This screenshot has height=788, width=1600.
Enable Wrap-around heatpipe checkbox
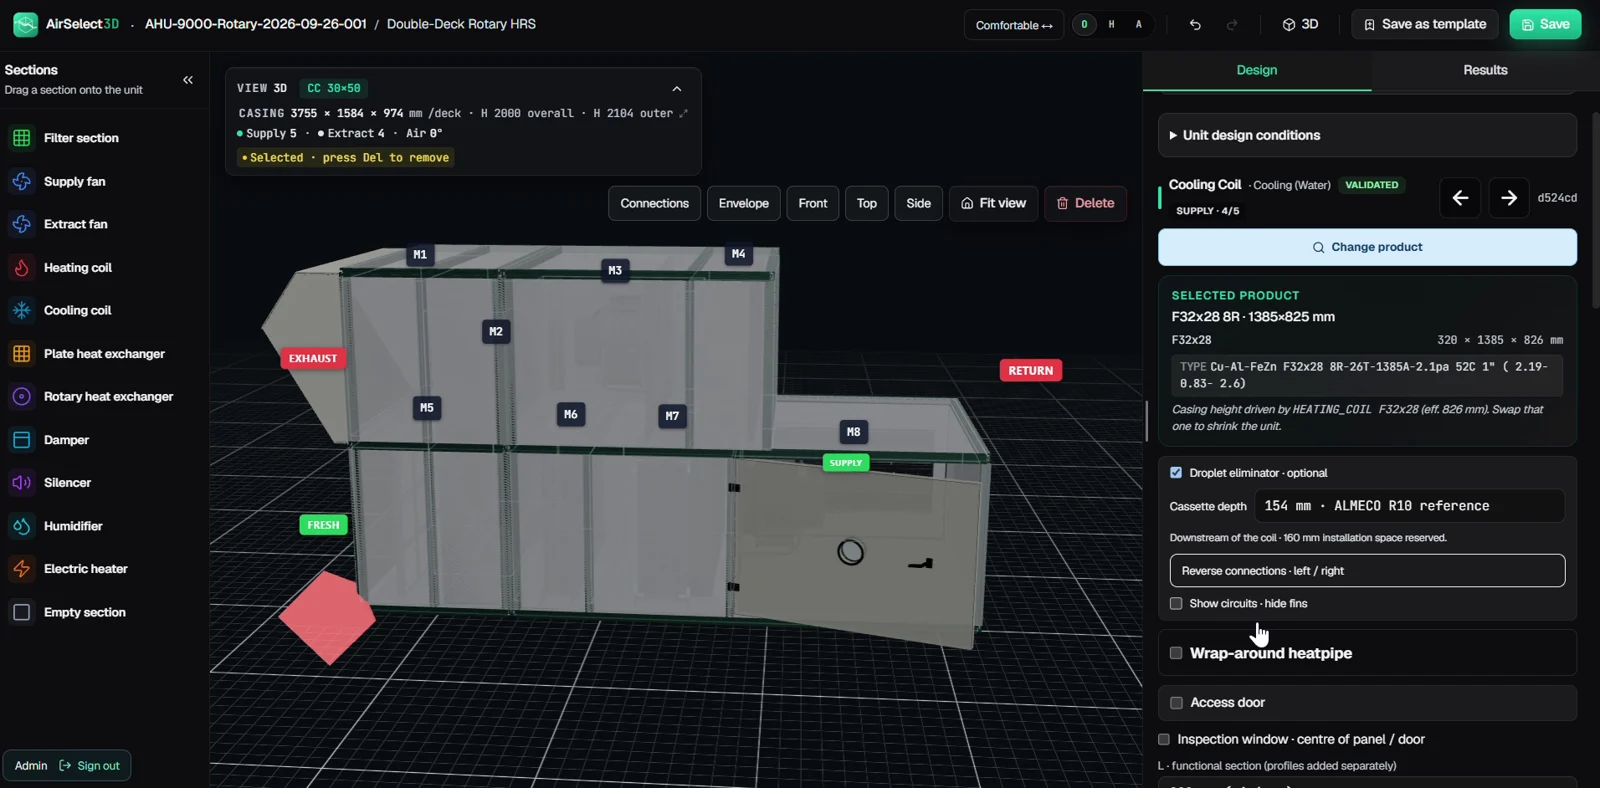1176,653
